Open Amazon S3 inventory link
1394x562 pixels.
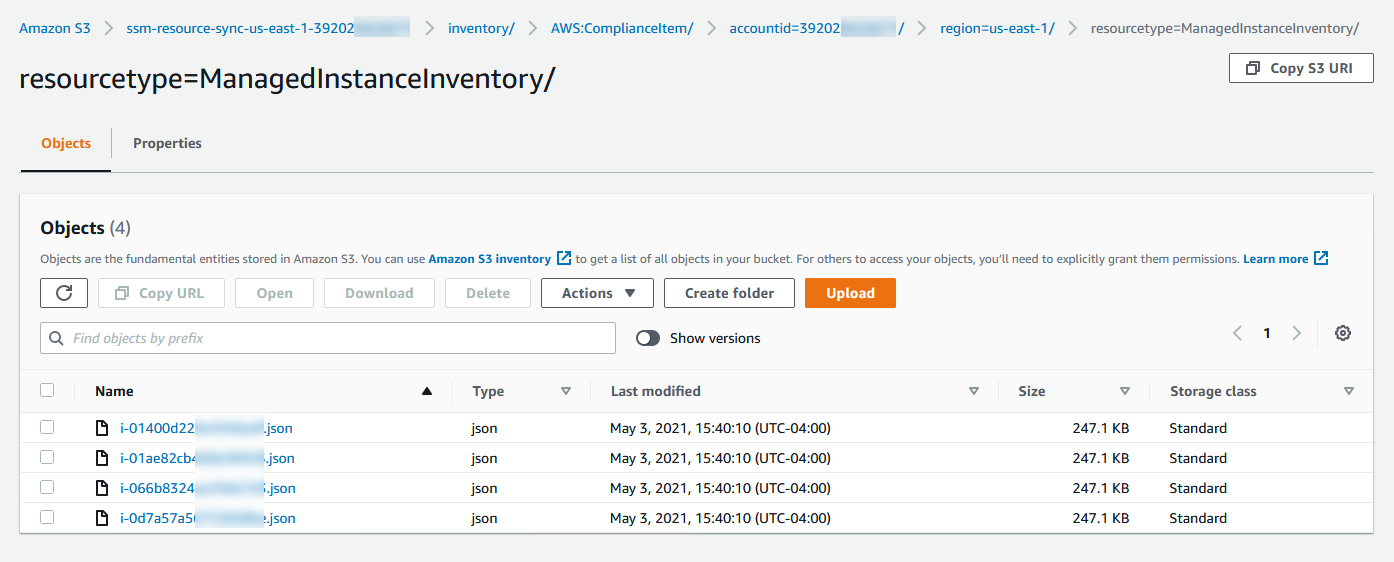490,258
